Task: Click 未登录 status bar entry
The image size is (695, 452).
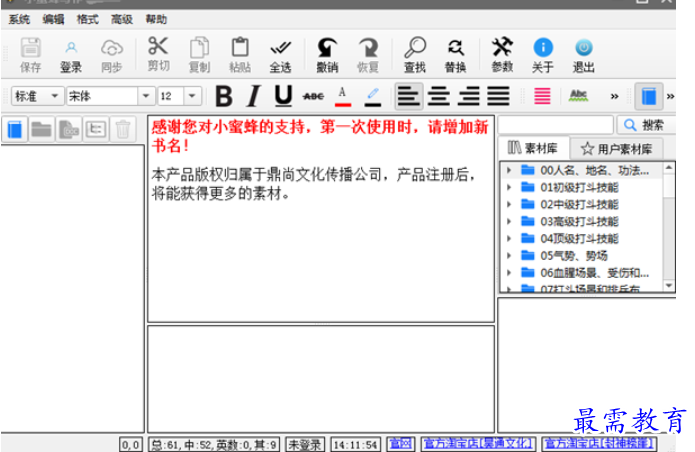Action: click(x=305, y=444)
